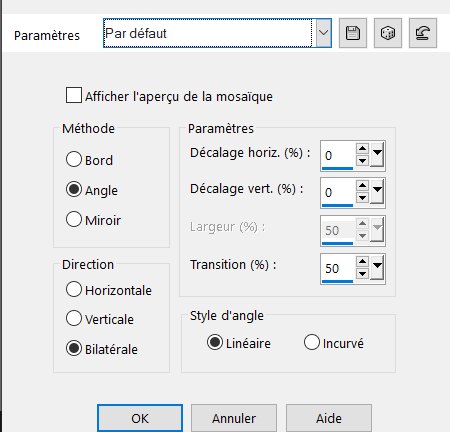Choose the Incurvé angle style
Screen dimensions: 450x432
coord(312,342)
